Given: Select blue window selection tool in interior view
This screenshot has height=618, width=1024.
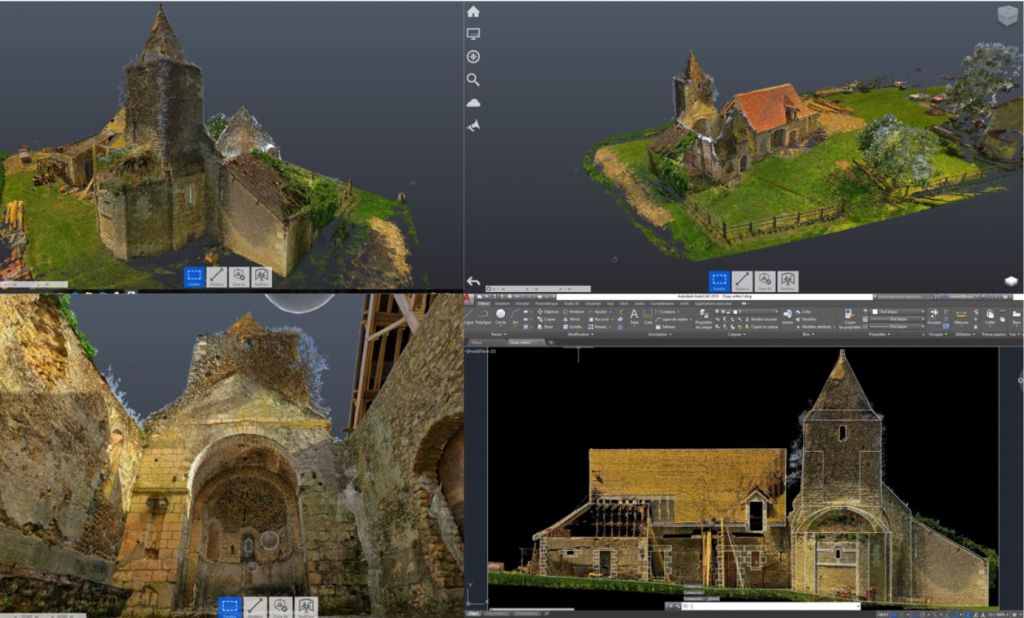Looking at the screenshot, I should (x=229, y=607).
